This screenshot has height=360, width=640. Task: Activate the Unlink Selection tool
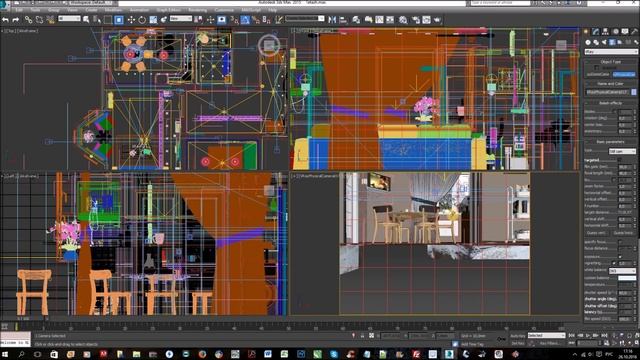[39, 19]
